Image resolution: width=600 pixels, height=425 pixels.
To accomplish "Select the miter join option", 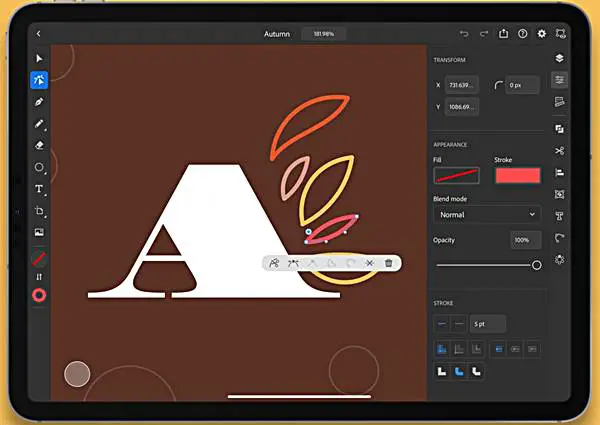I will pos(442,371).
